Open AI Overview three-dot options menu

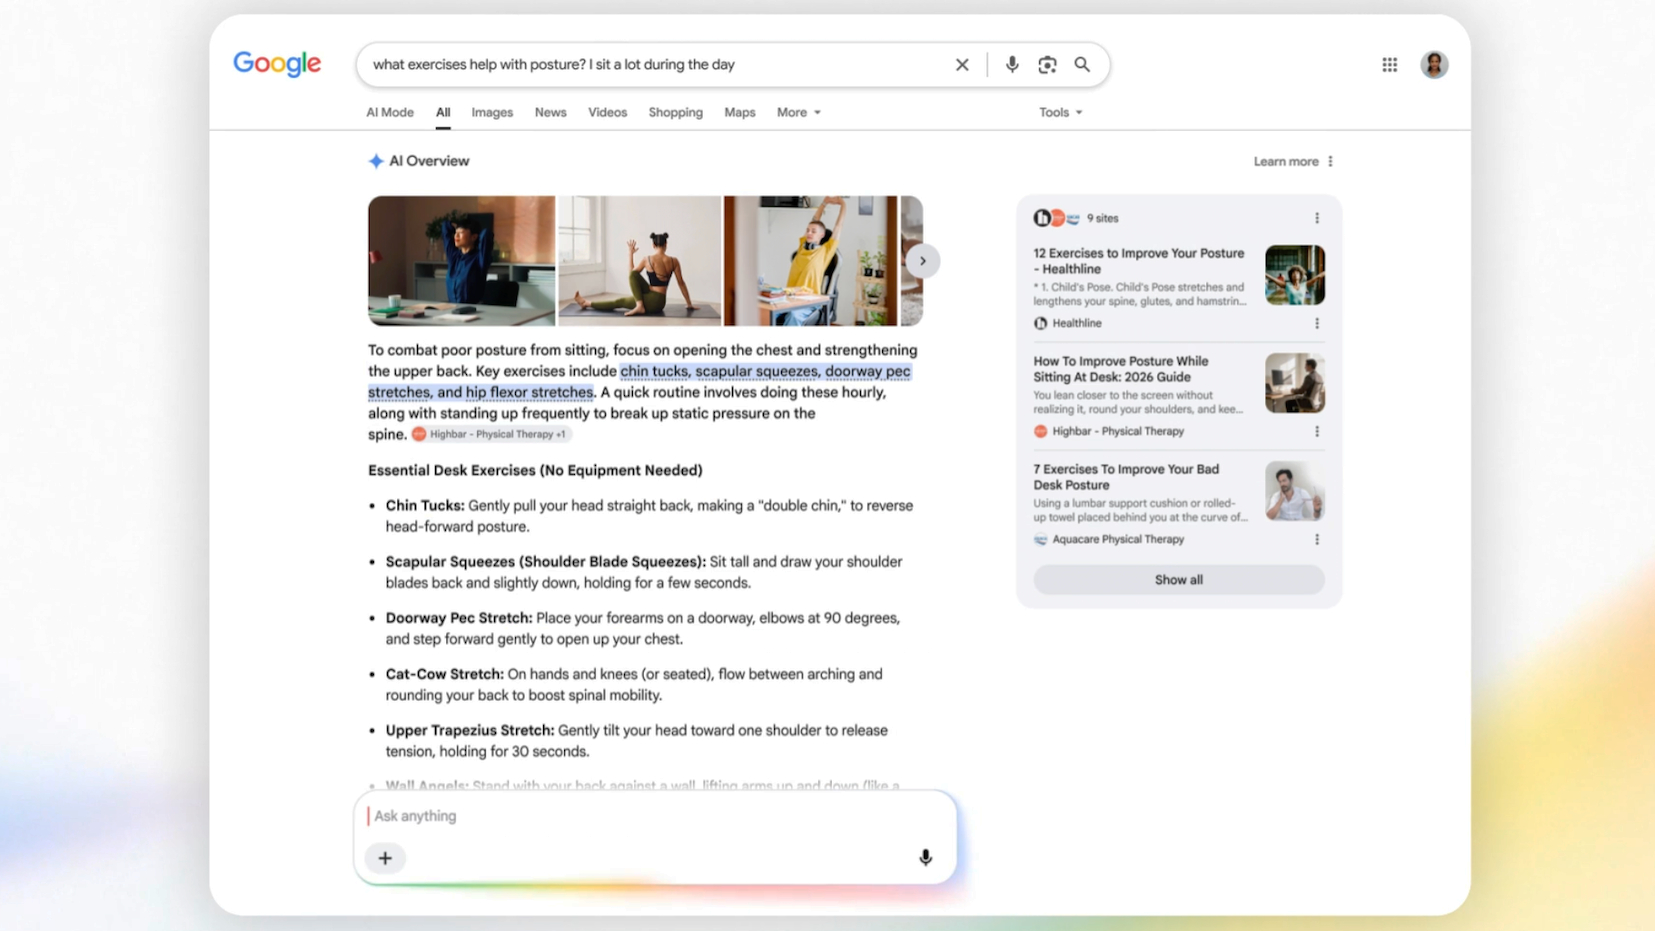pos(1330,161)
